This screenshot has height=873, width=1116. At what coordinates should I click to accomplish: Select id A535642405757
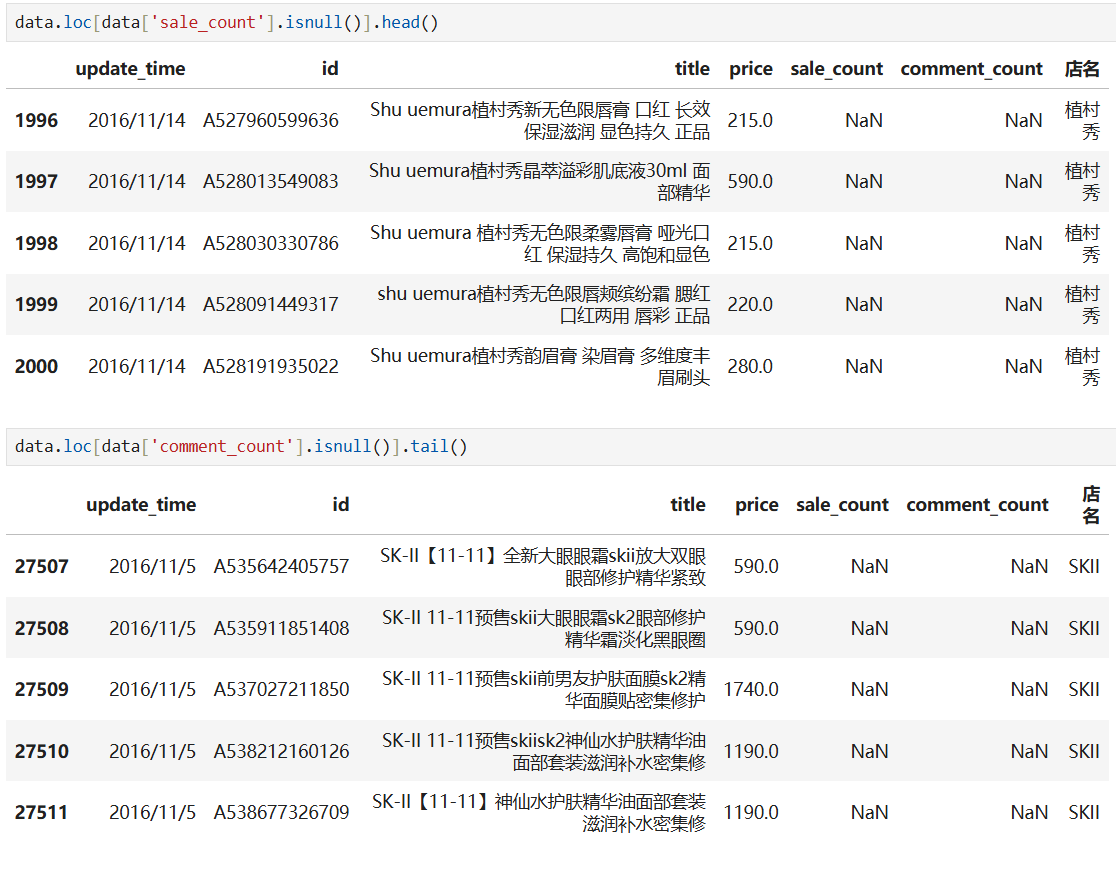point(281,566)
